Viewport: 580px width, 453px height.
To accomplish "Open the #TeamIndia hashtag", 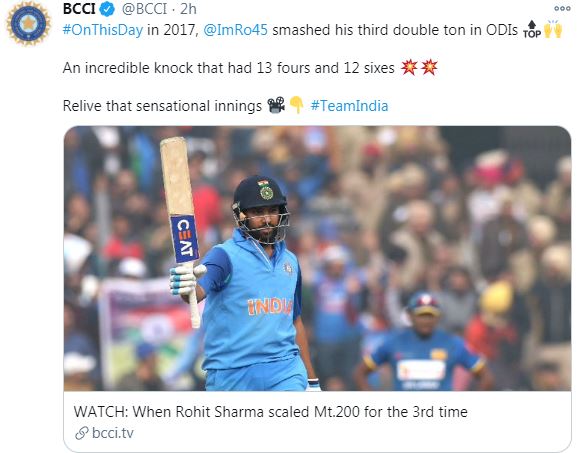I will [x=349, y=106].
